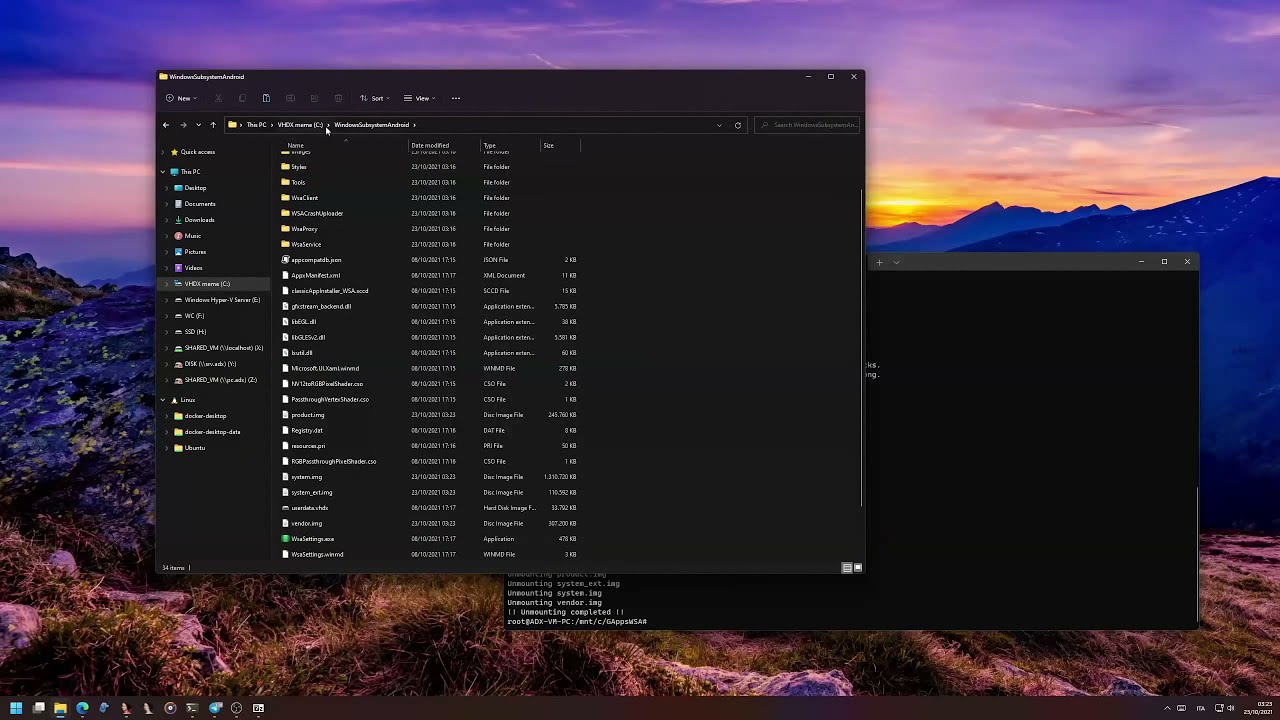Select the WsaSettings.exe application icon
This screenshot has width=1280, height=720.
[x=286, y=539]
